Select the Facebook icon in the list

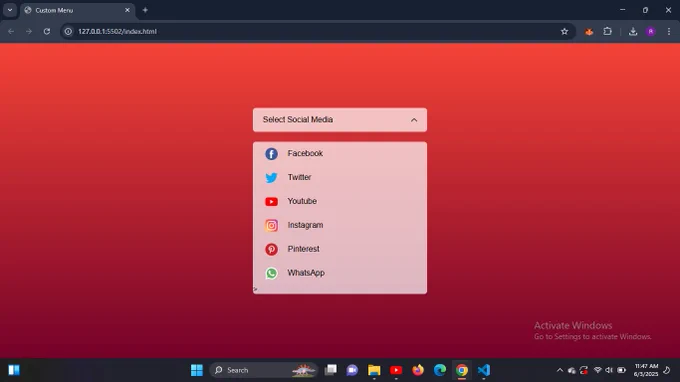271,153
